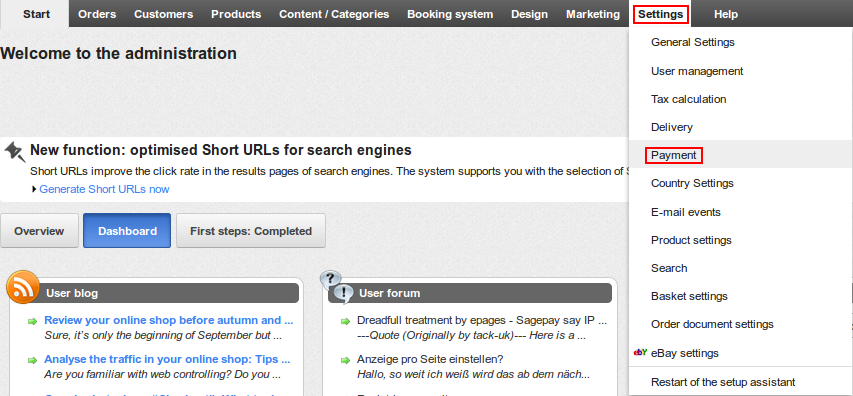The height and width of the screenshot is (396, 853).
Task: Click the User blog RSS feed icon
Action: click(23, 287)
